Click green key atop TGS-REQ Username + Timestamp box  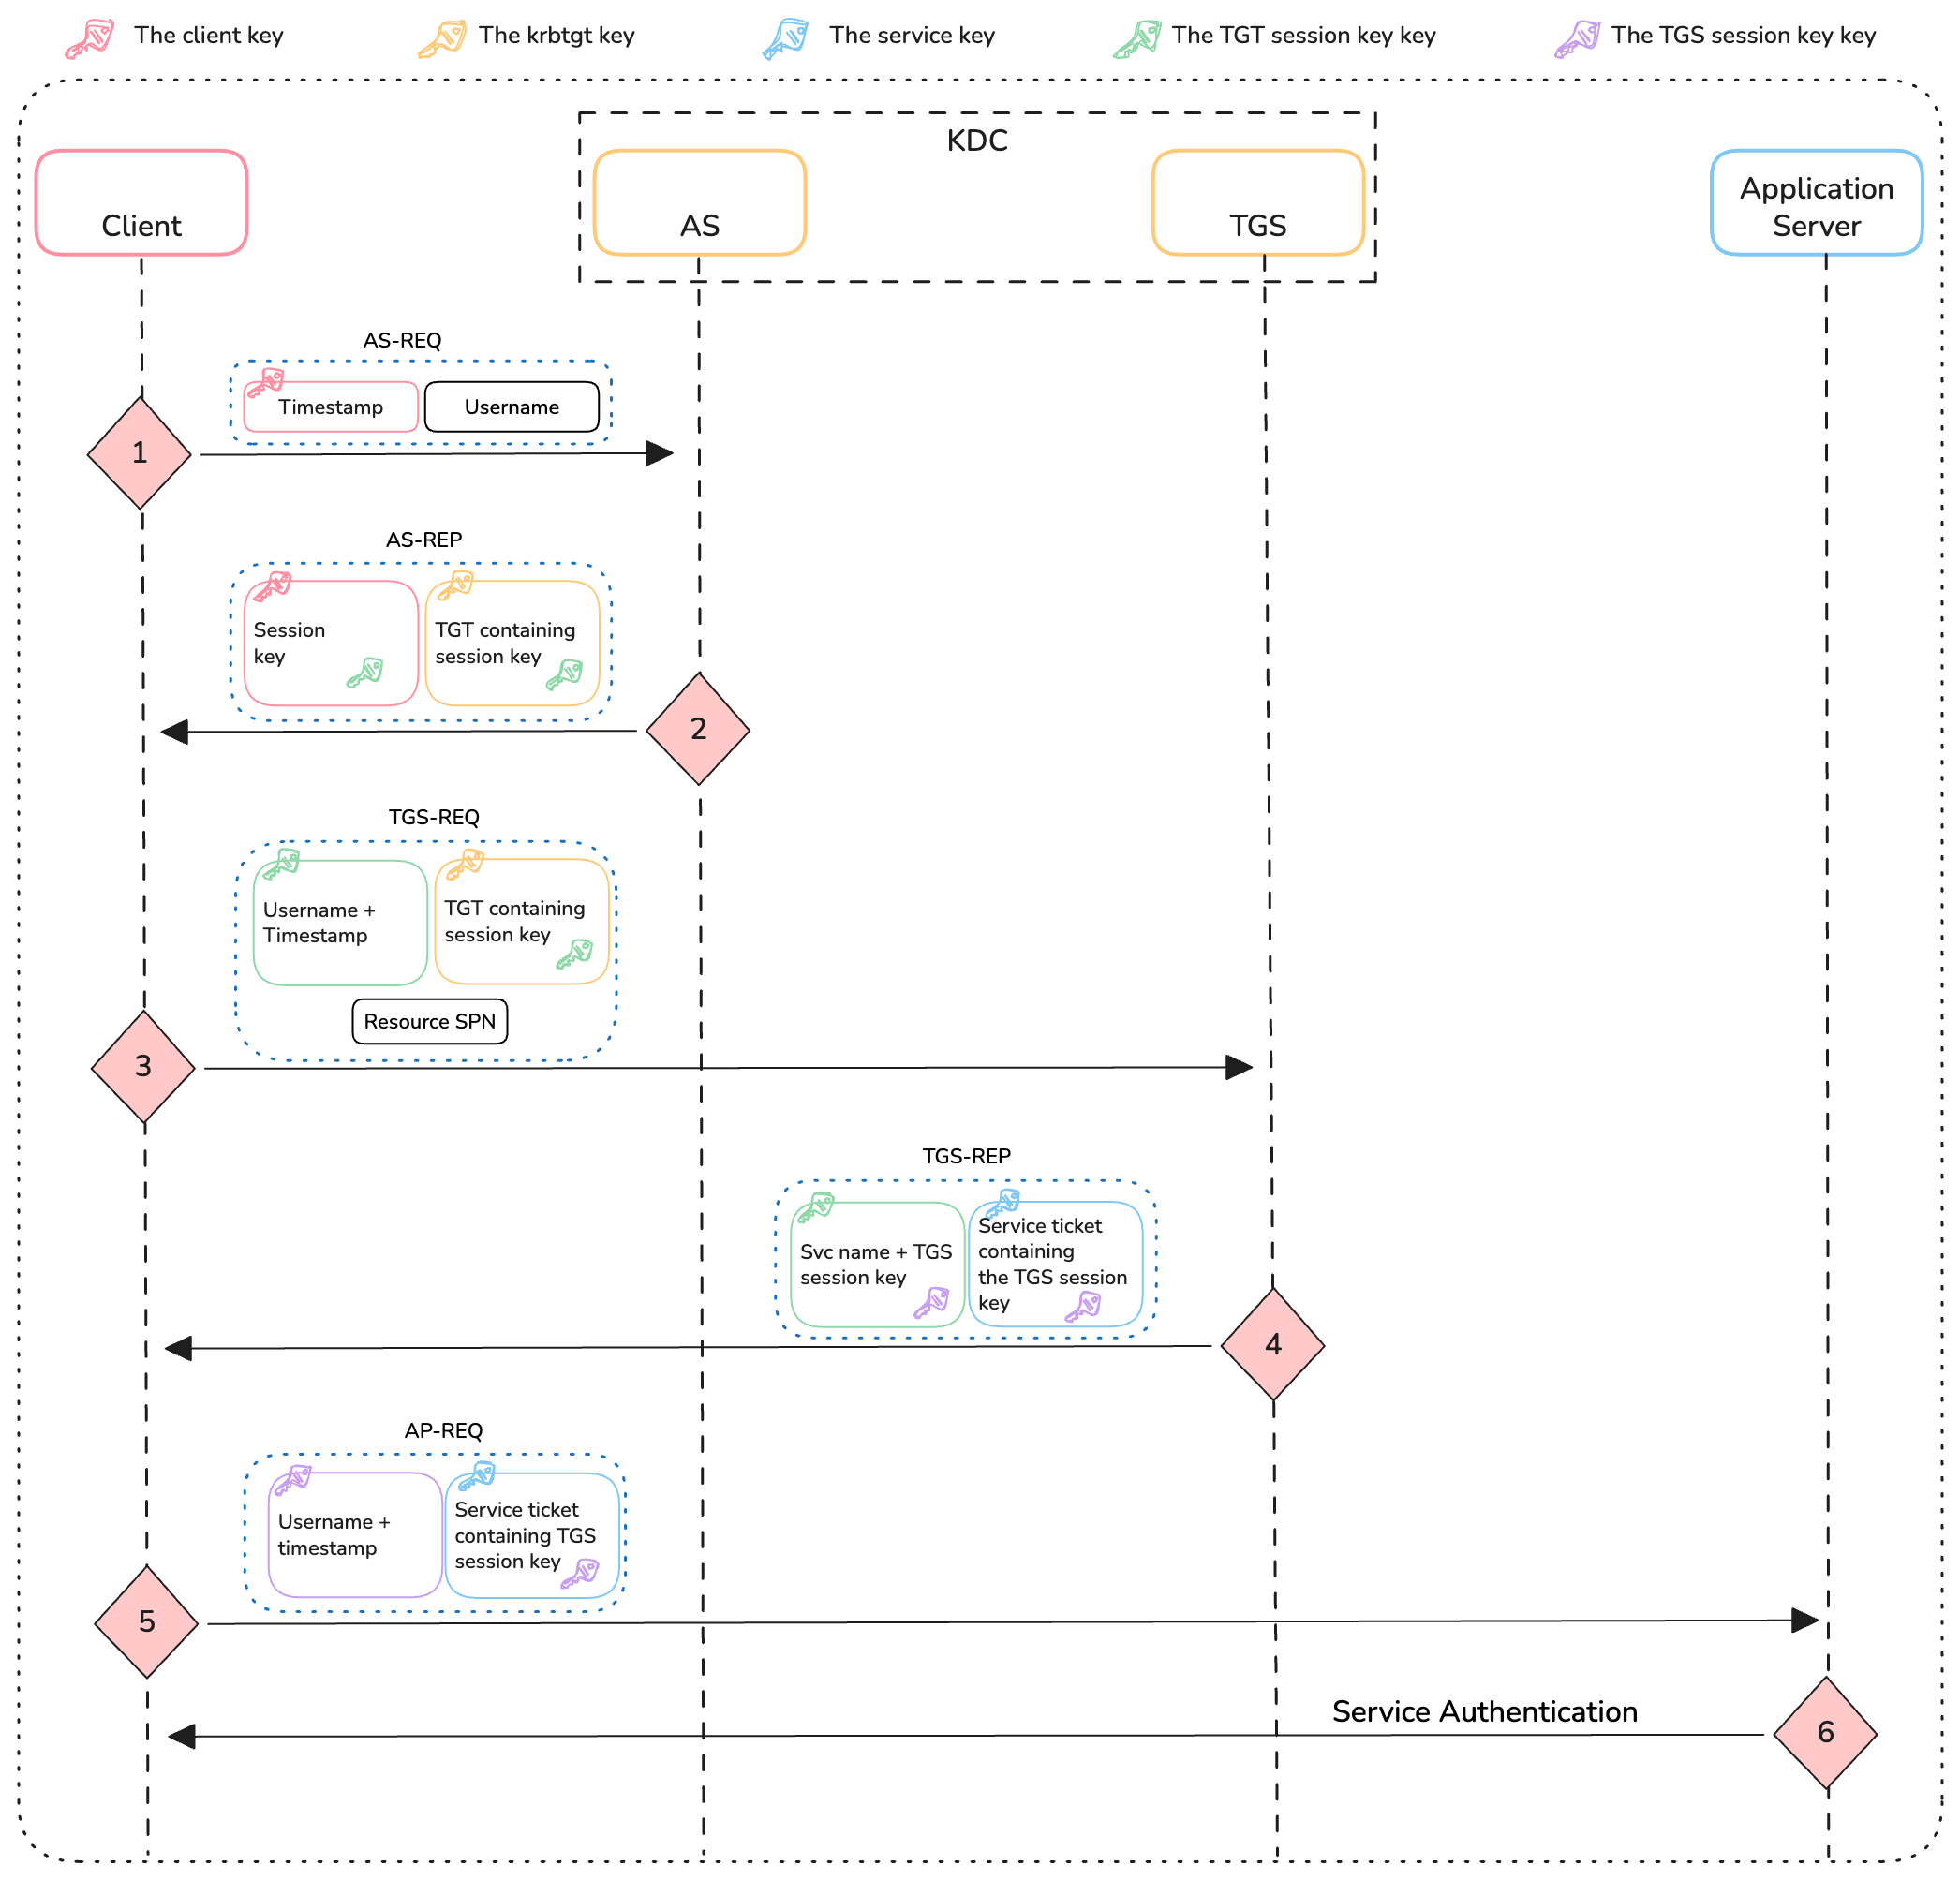[281, 863]
